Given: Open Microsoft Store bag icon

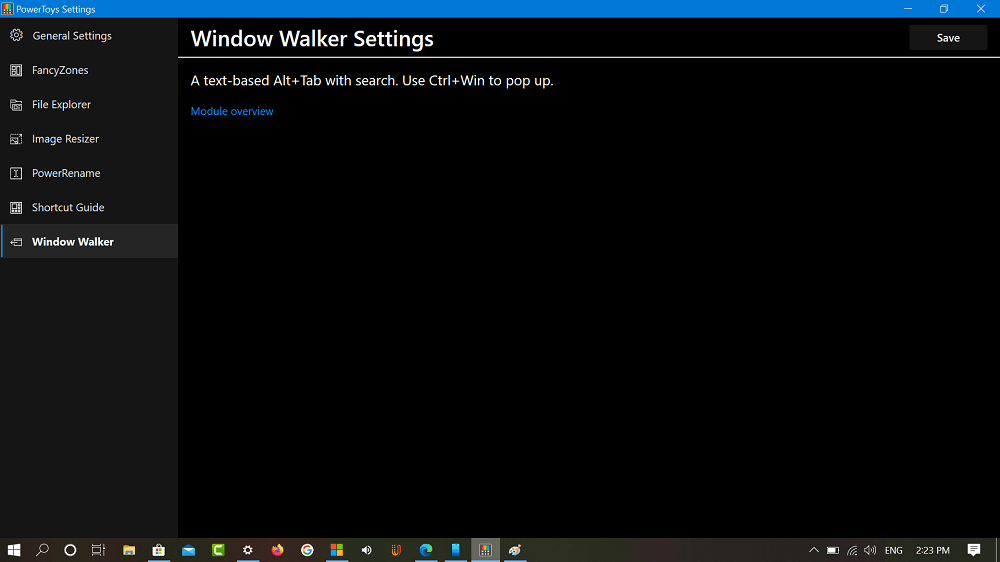Looking at the screenshot, I should pyautogui.click(x=159, y=550).
